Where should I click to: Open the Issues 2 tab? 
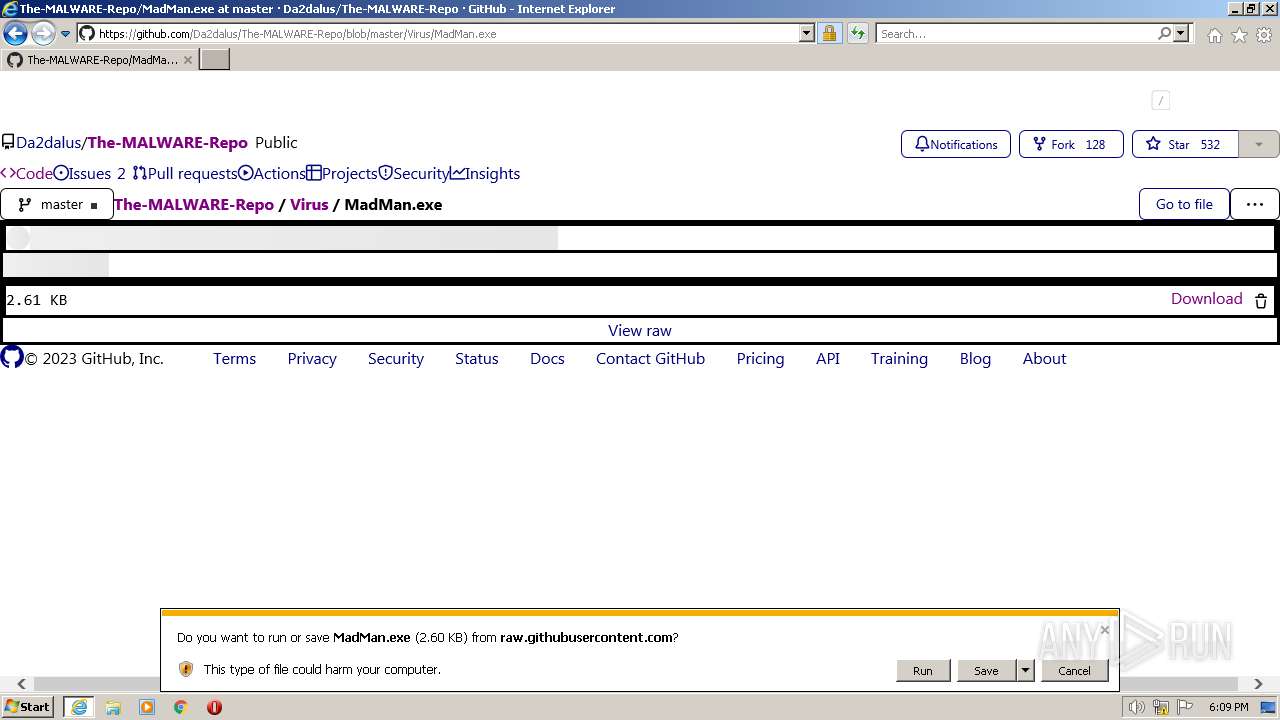pyautogui.click(x=90, y=173)
